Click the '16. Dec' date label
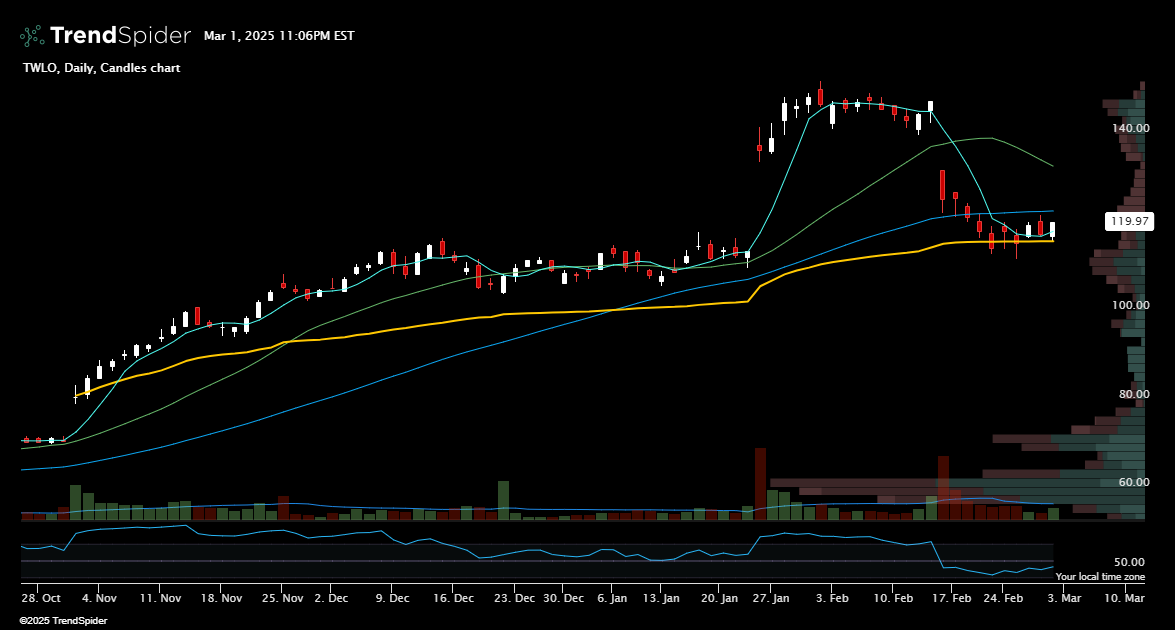 point(453,598)
